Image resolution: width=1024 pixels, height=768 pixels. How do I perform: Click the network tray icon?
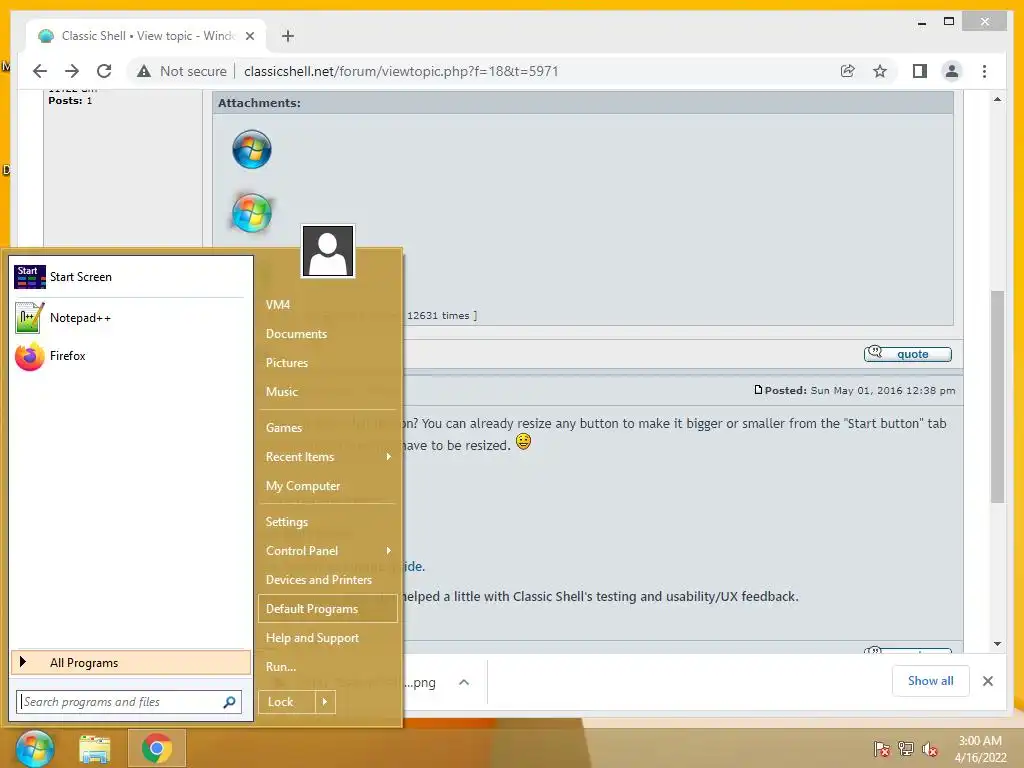[x=906, y=749]
